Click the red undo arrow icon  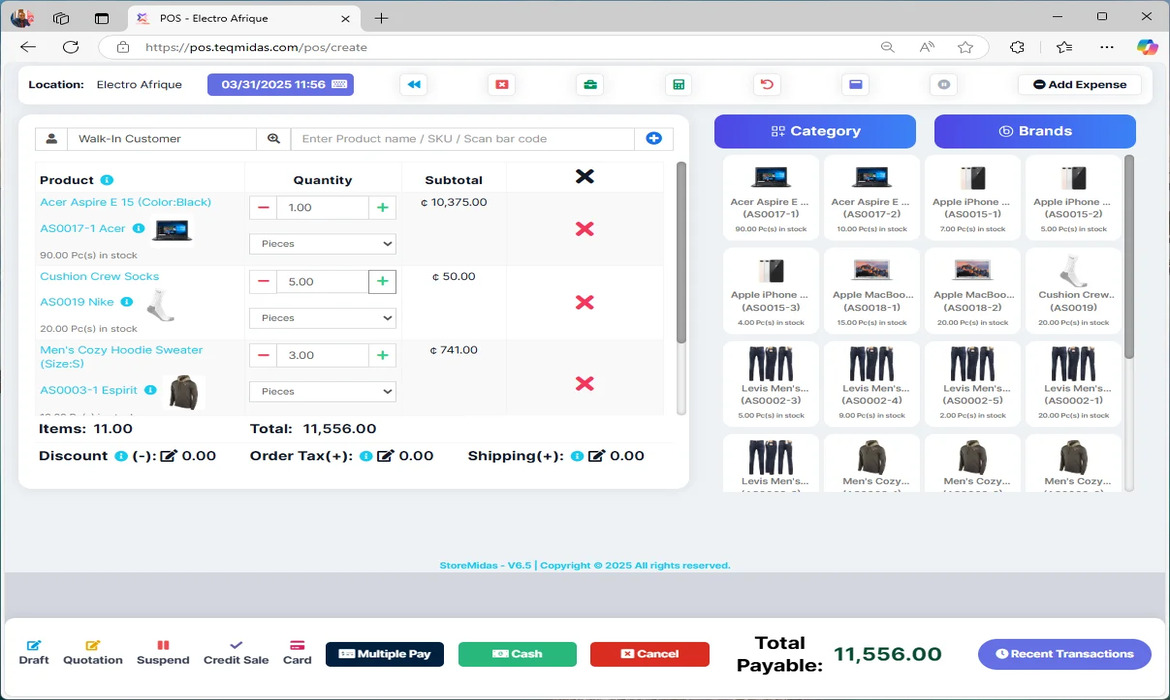coord(767,85)
